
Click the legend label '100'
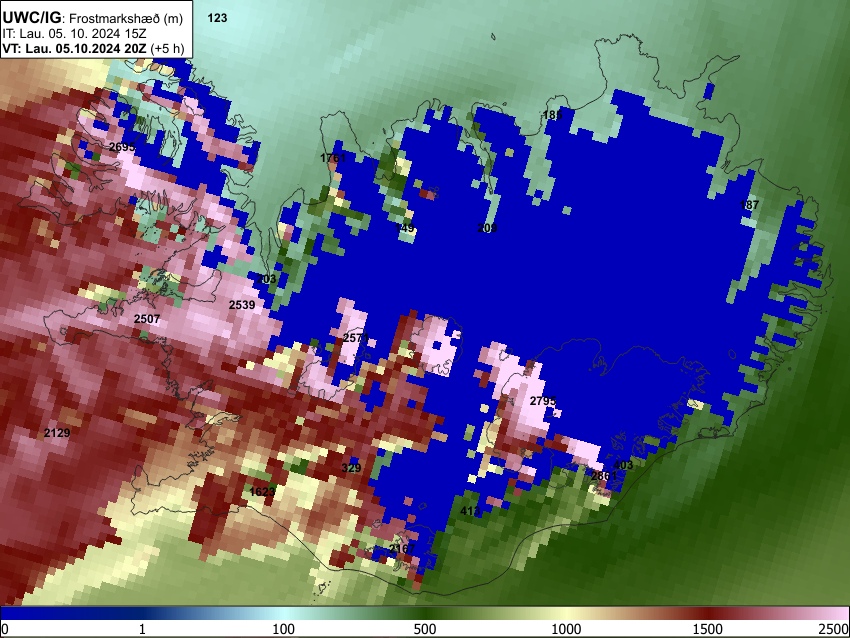283,629
